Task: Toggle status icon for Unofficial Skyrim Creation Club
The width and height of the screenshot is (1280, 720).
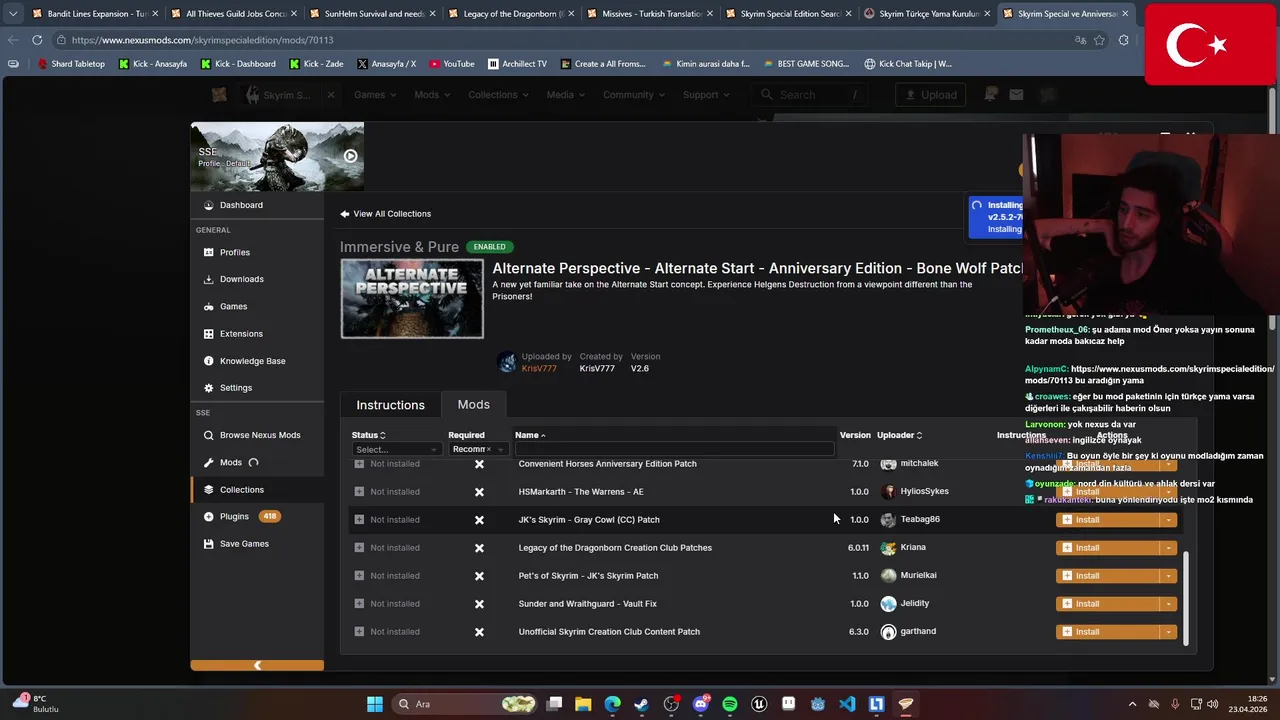Action: (359, 632)
